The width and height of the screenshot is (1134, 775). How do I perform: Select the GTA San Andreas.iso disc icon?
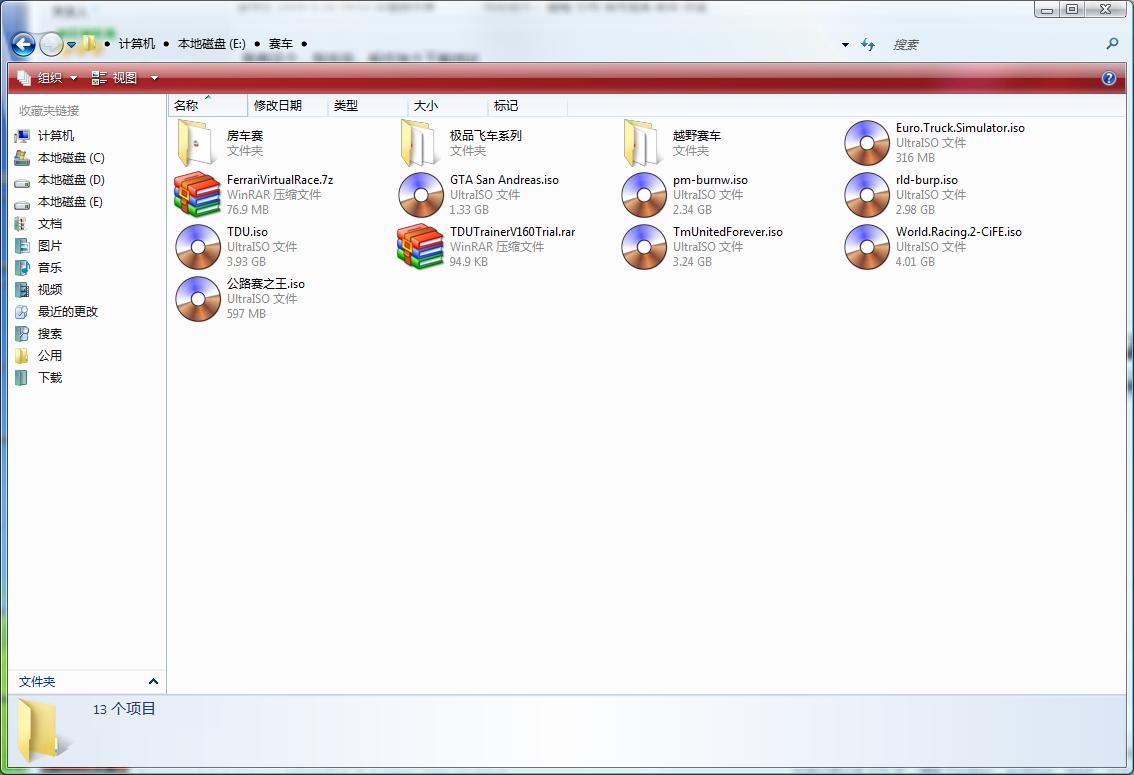pos(420,195)
